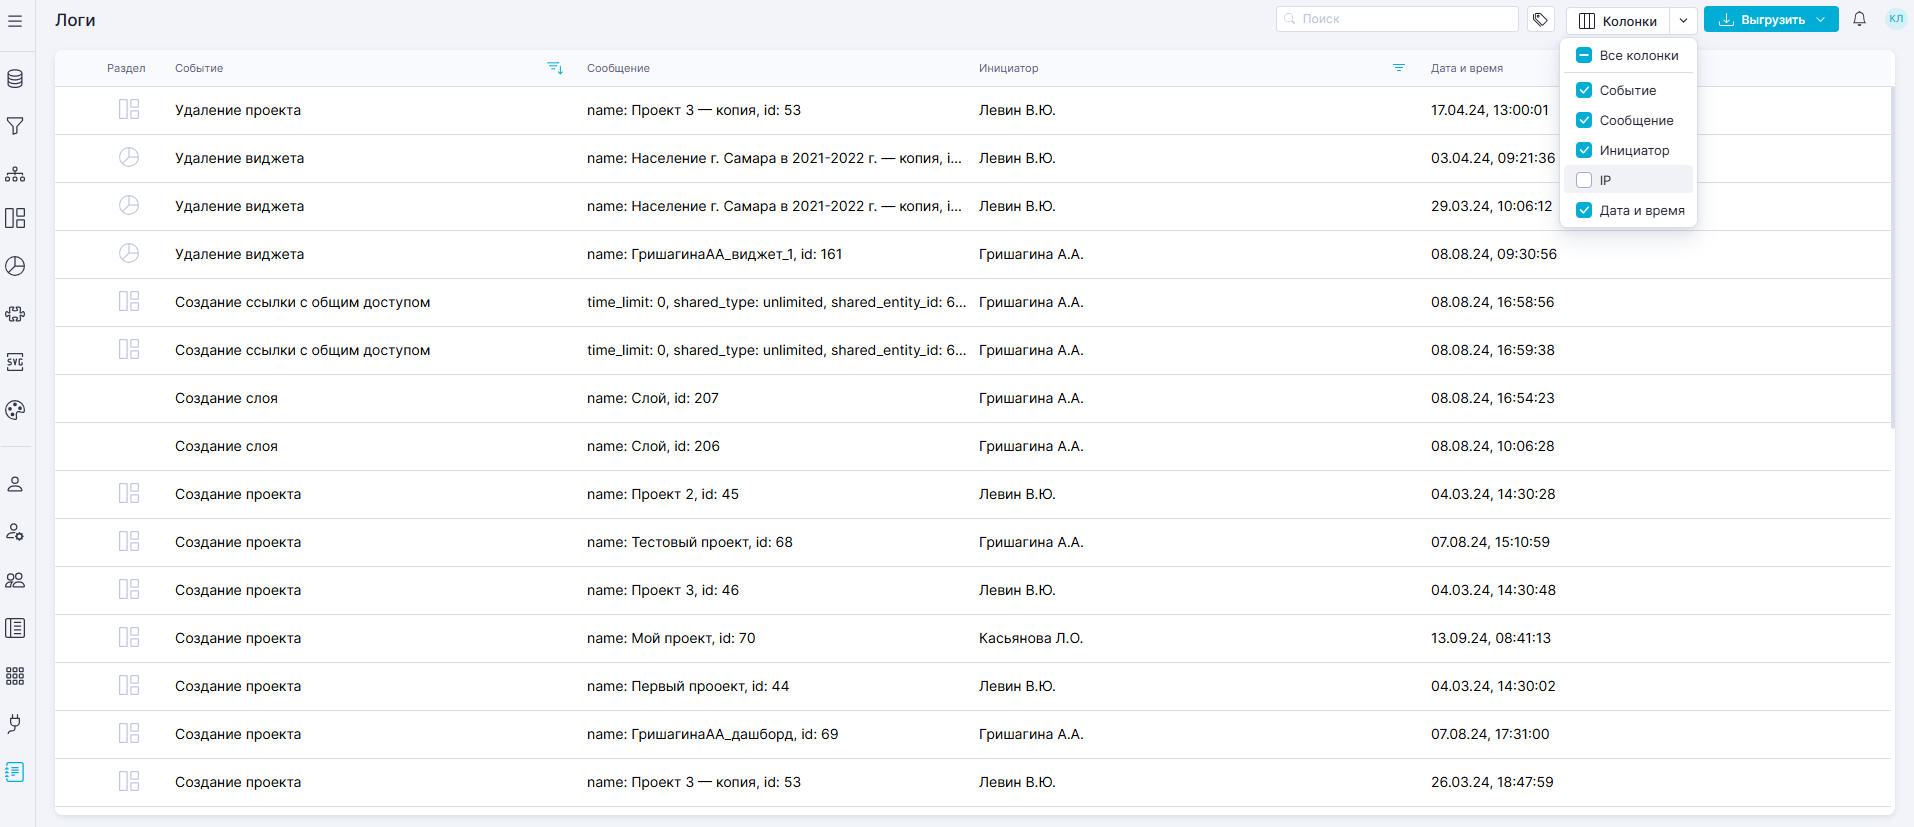The image size is (1914, 827).
Task: Uncheck the Инициатор column checkbox
Action: pyautogui.click(x=1584, y=150)
